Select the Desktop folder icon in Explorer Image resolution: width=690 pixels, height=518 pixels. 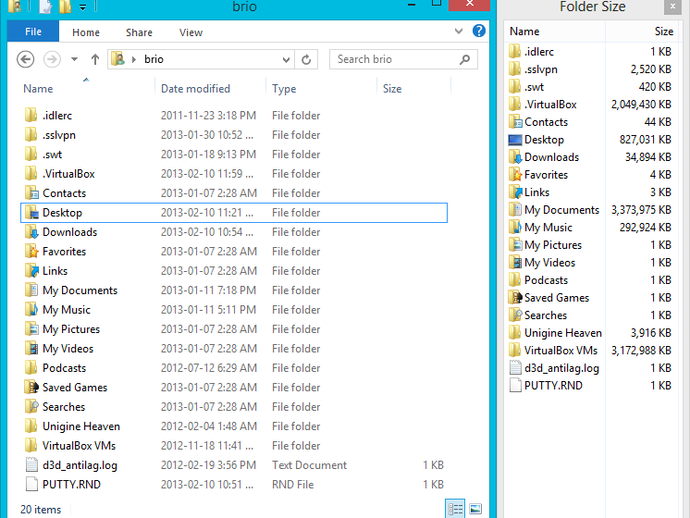[32, 213]
